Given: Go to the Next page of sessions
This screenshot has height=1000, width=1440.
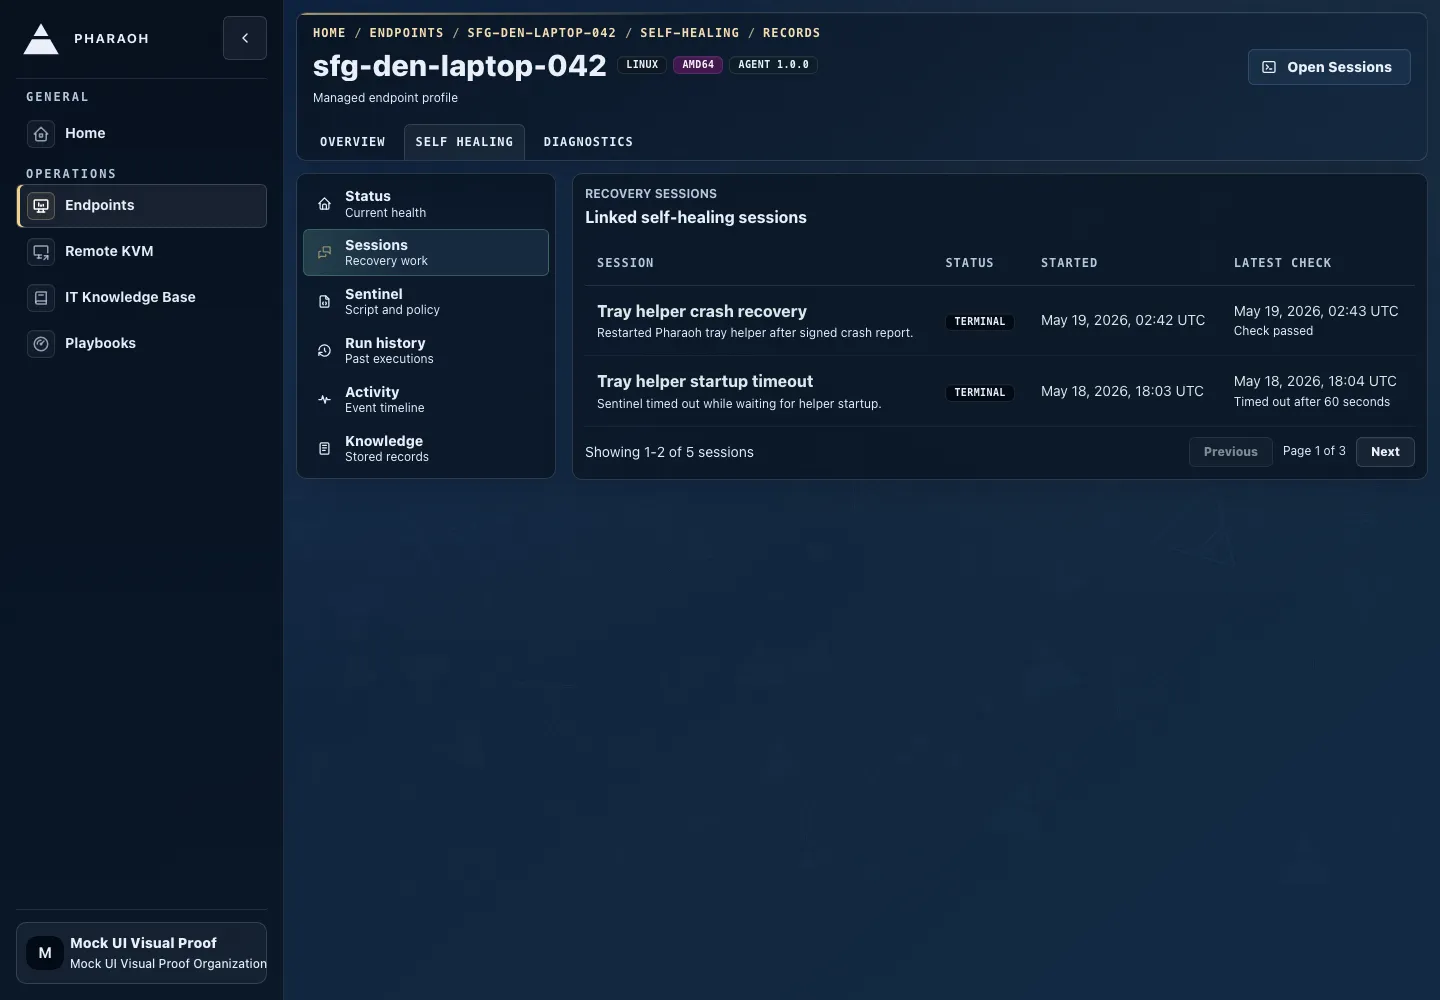Looking at the screenshot, I should coord(1385,452).
